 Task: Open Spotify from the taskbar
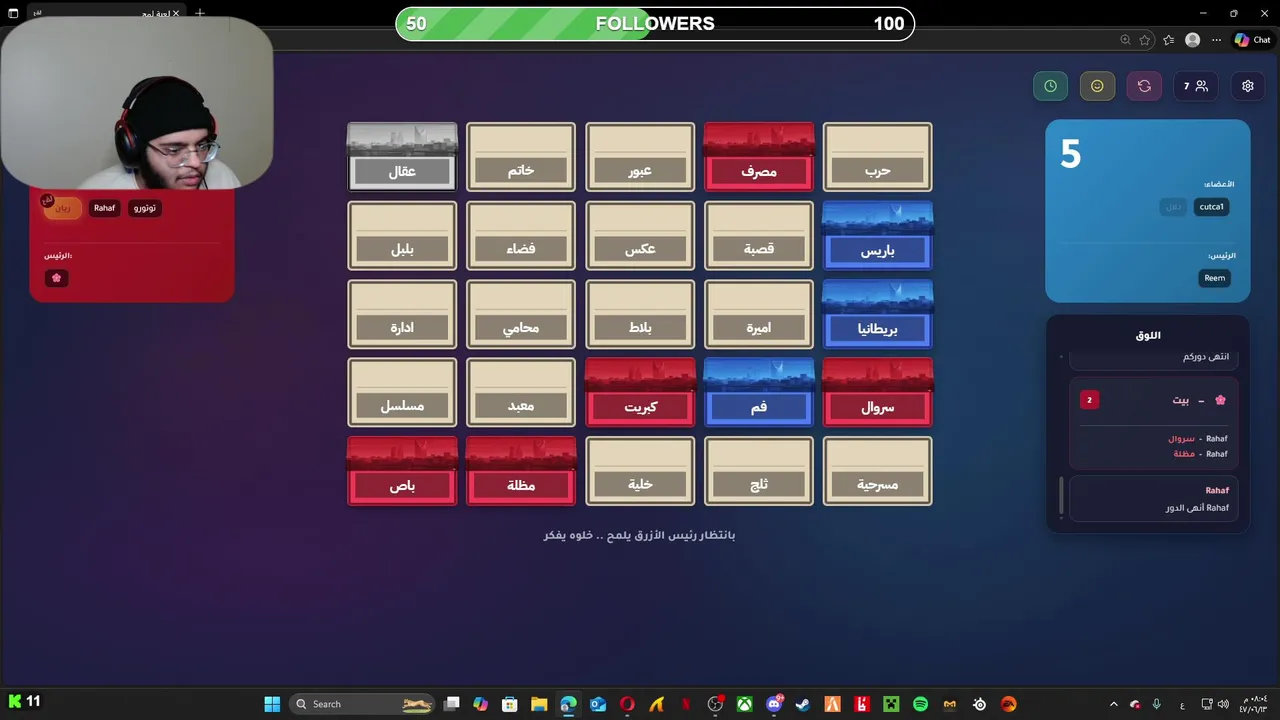tap(921, 704)
